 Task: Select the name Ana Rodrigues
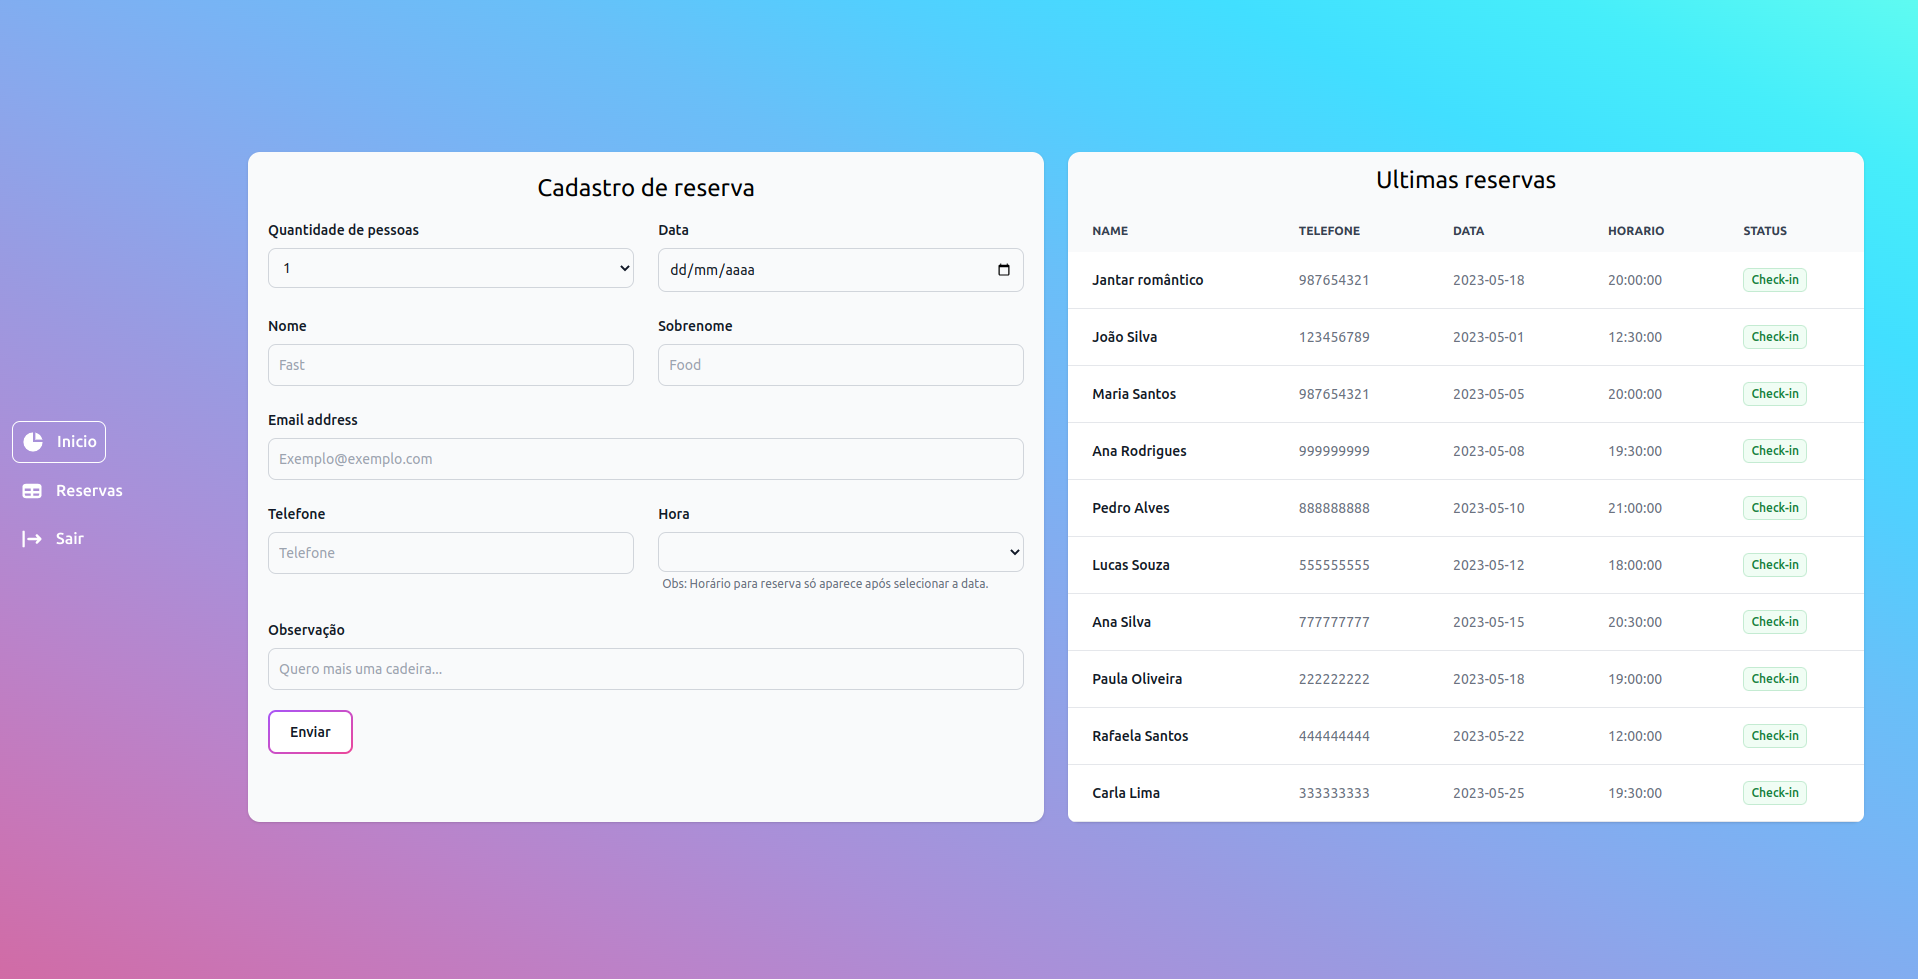(x=1139, y=451)
